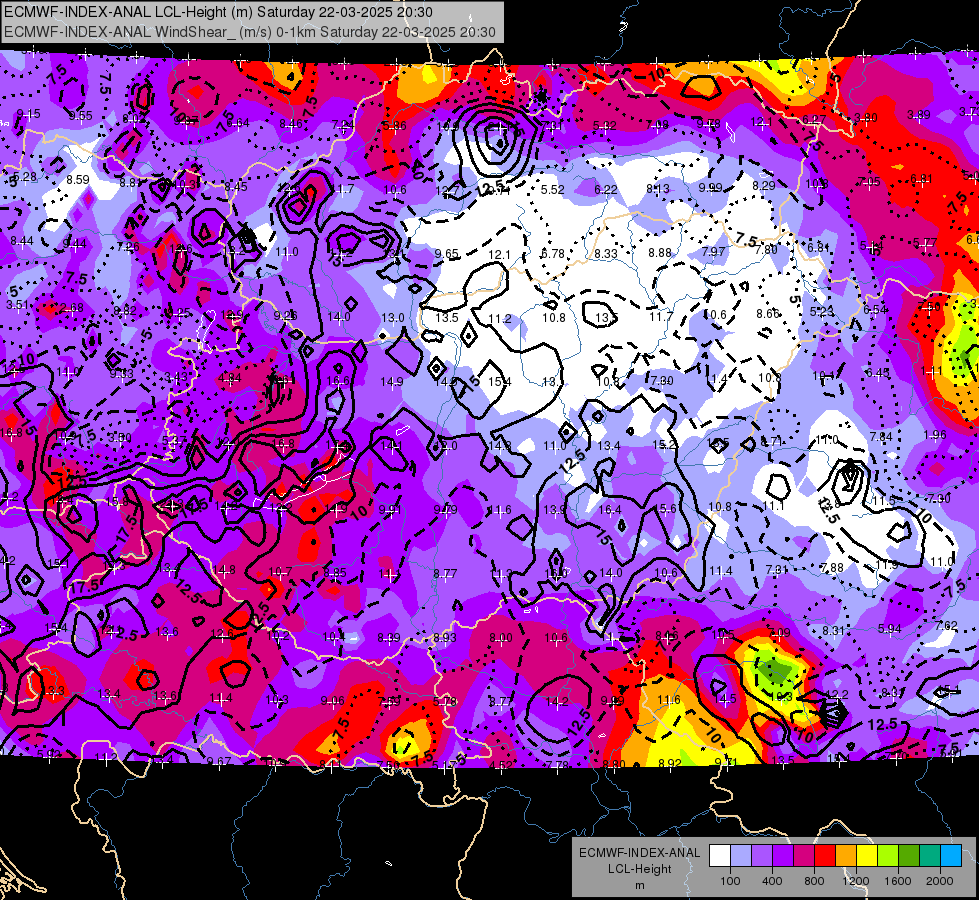
Task: Click the 14.5 wind shear value
Action: point(724,698)
